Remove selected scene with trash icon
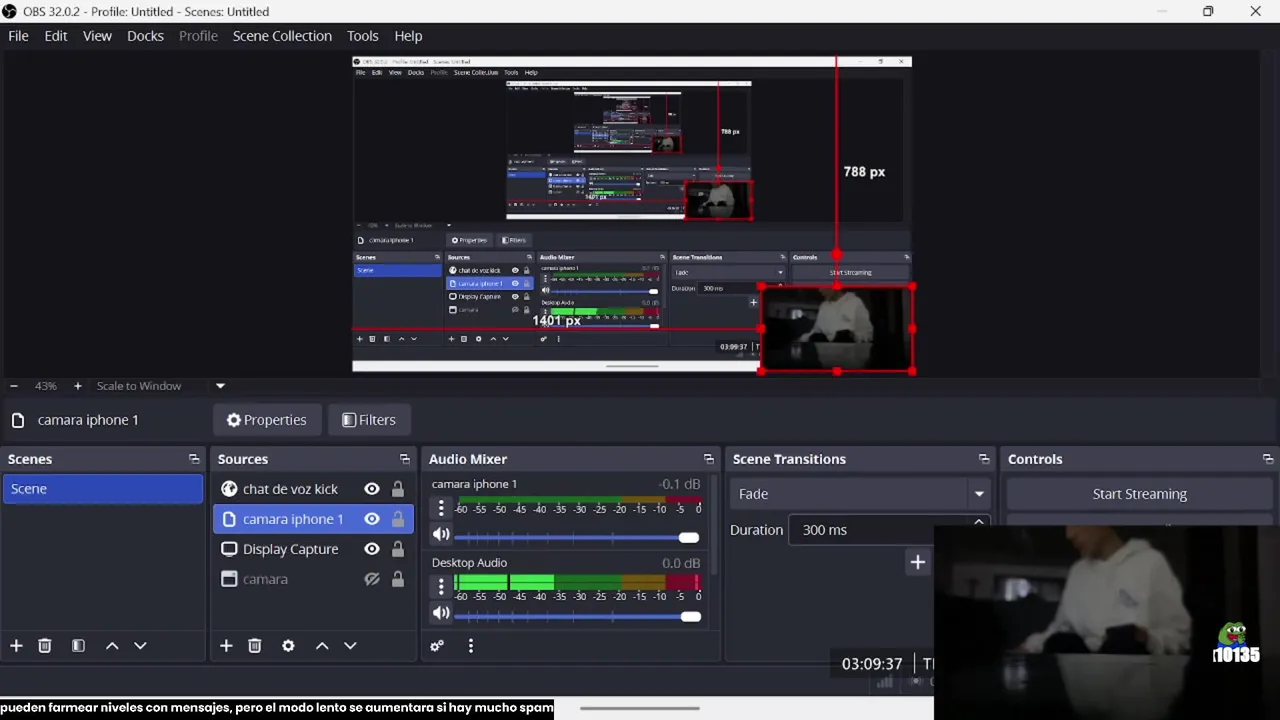 45,646
